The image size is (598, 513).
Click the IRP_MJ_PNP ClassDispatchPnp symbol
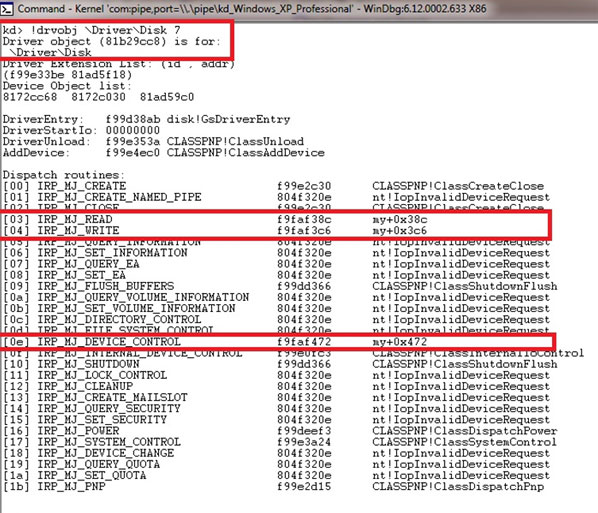pos(458,486)
